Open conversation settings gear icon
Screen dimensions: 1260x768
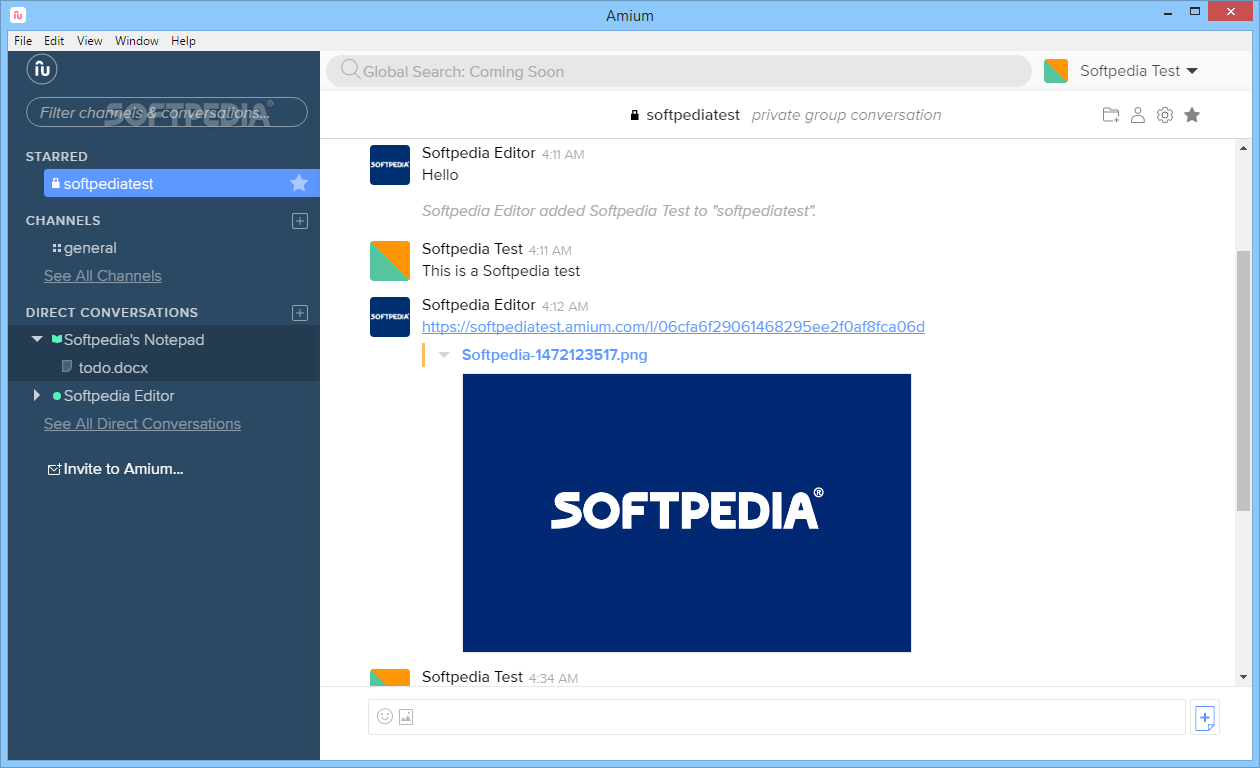1165,115
